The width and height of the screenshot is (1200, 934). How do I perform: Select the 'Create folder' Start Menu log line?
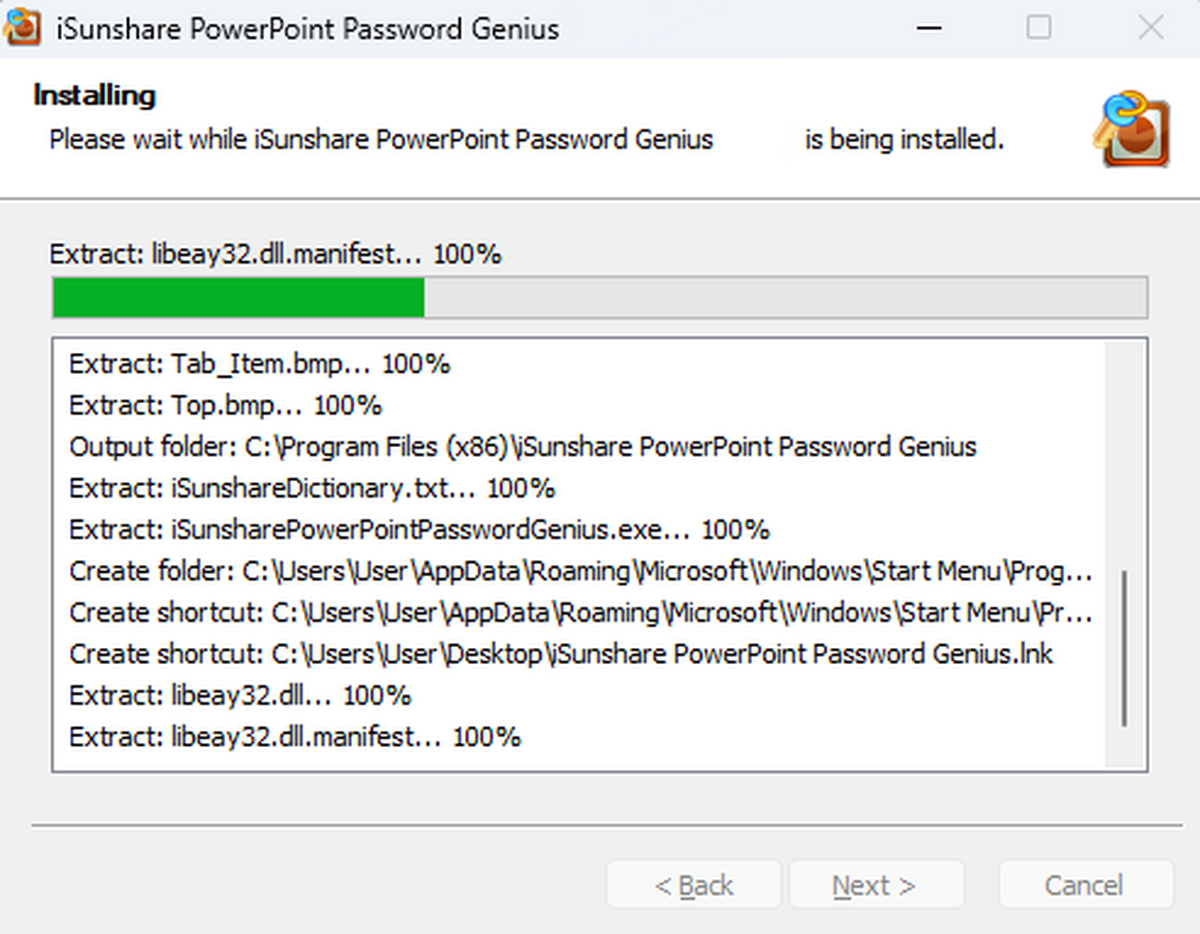click(581, 572)
